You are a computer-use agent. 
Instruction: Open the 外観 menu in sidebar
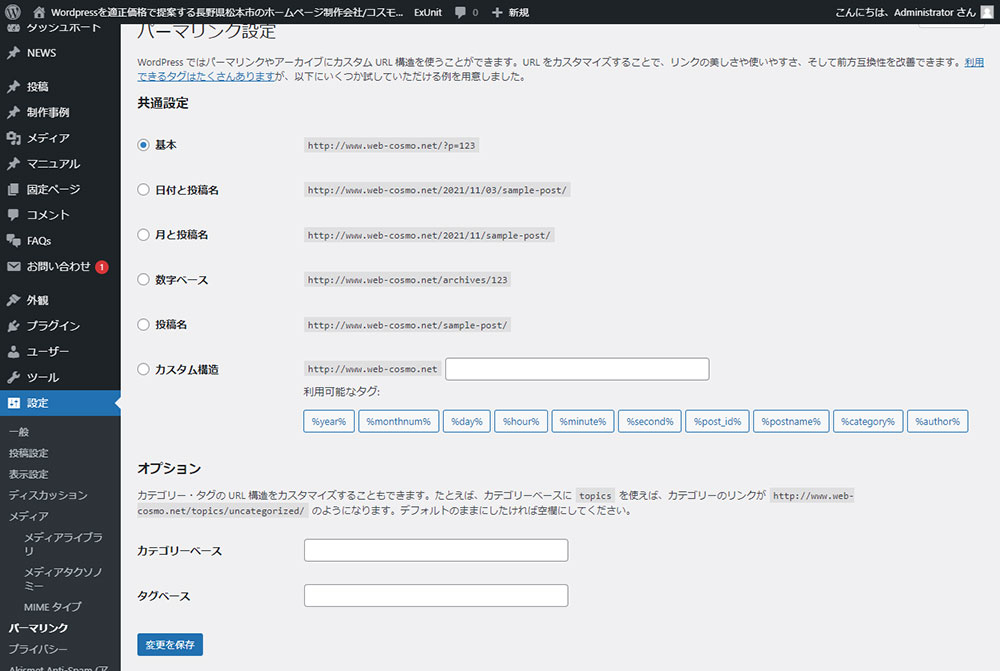[x=38, y=300]
